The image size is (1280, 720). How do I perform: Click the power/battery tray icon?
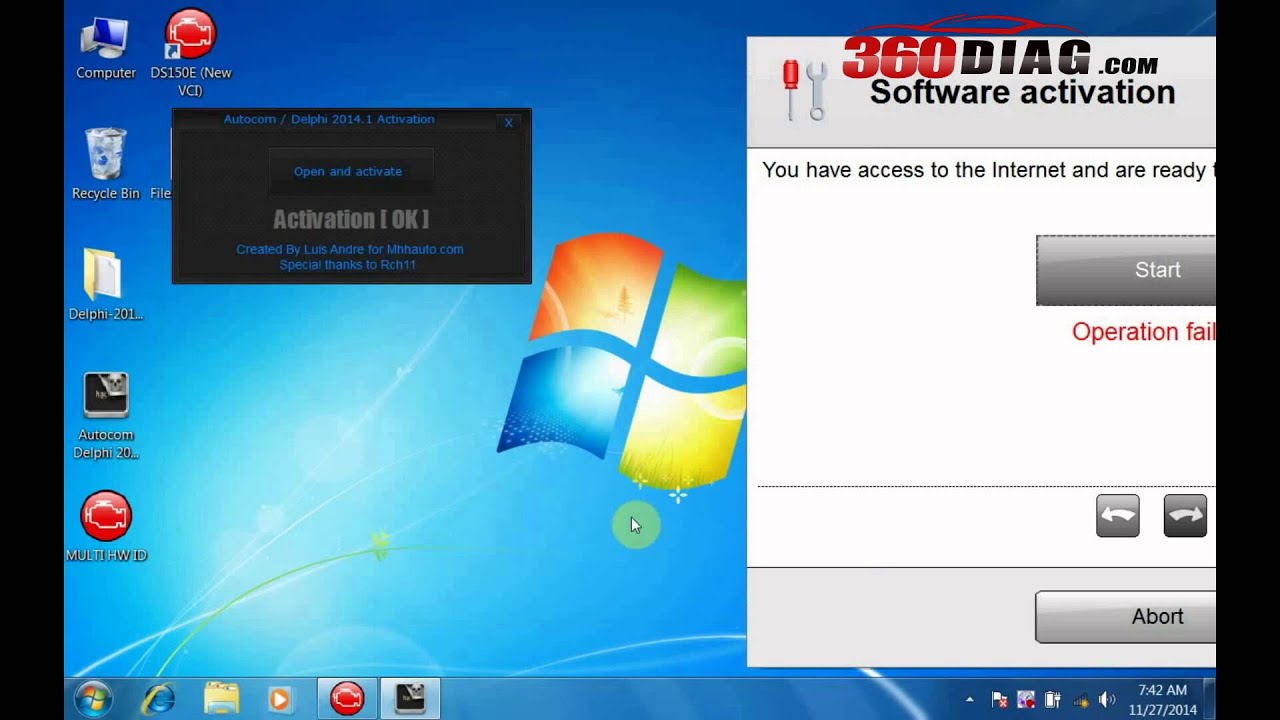pyautogui.click(x=1053, y=700)
